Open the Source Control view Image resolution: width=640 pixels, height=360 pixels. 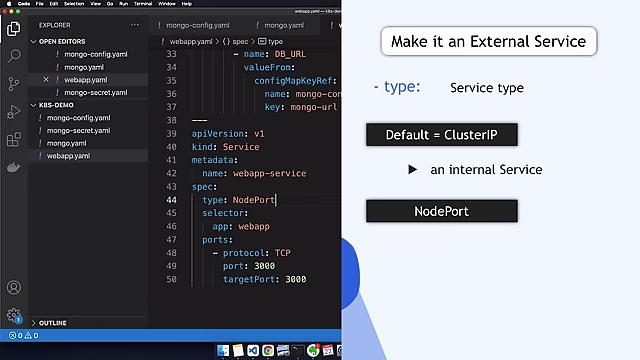[13, 84]
